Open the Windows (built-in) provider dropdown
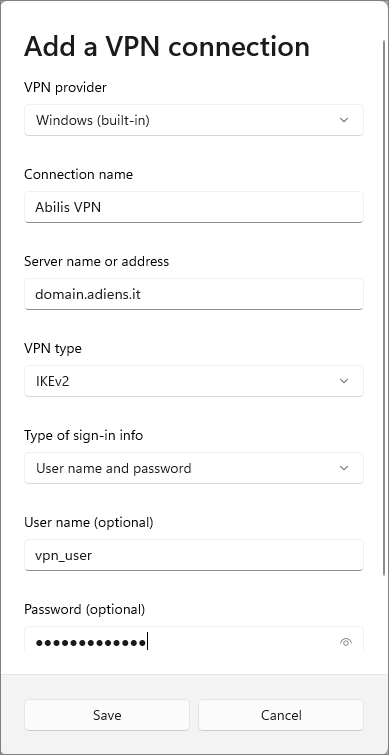This screenshot has width=389, height=755. [194, 120]
